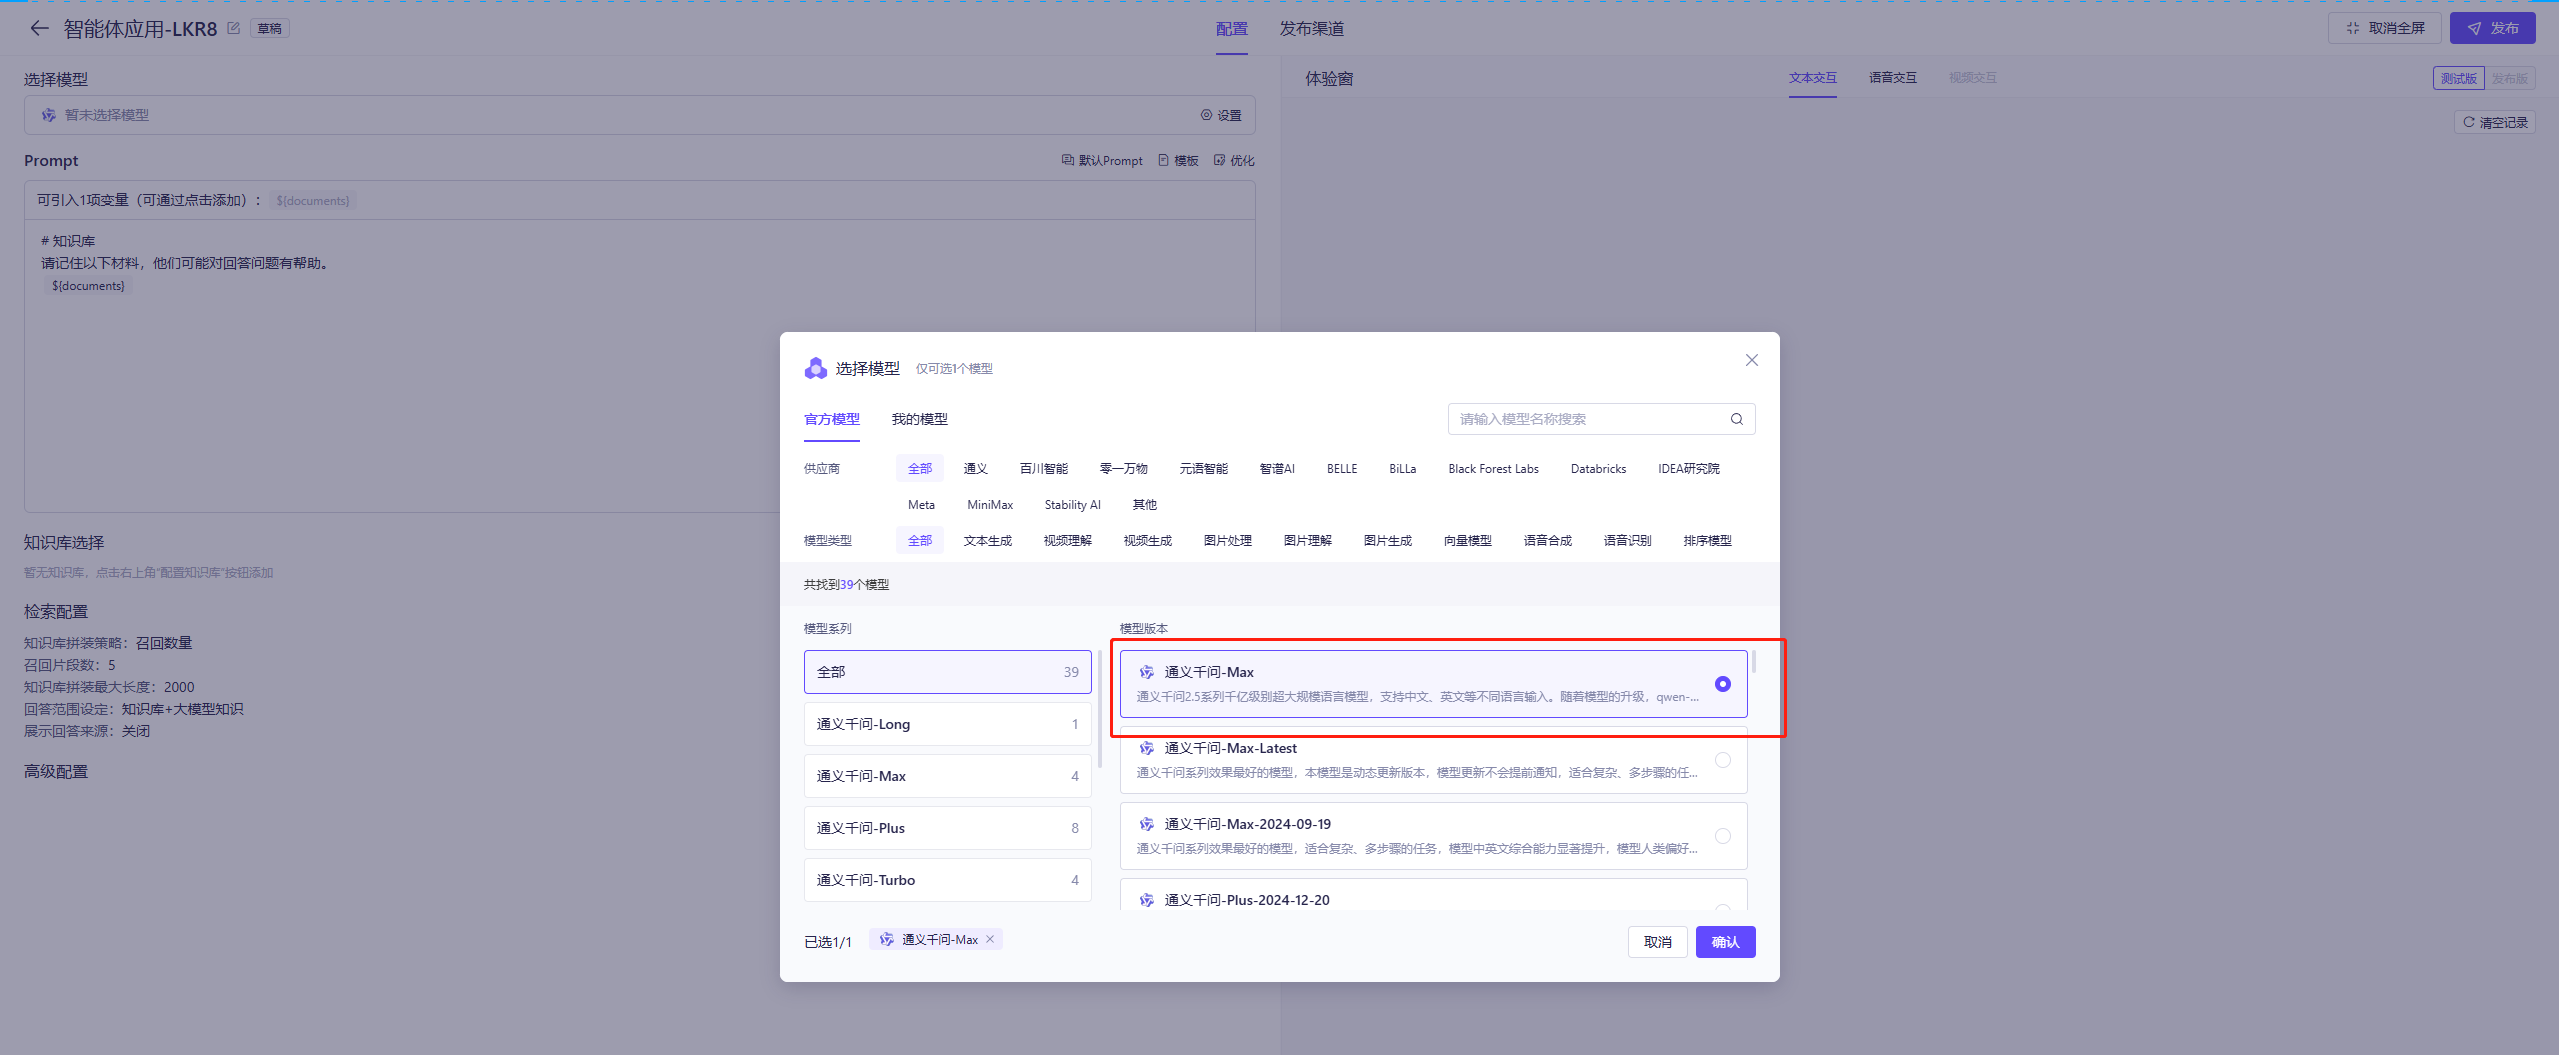The width and height of the screenshot is (2559, 1055).
Task: Filter supplier by 智谱AI
Action: [1277, 469]
